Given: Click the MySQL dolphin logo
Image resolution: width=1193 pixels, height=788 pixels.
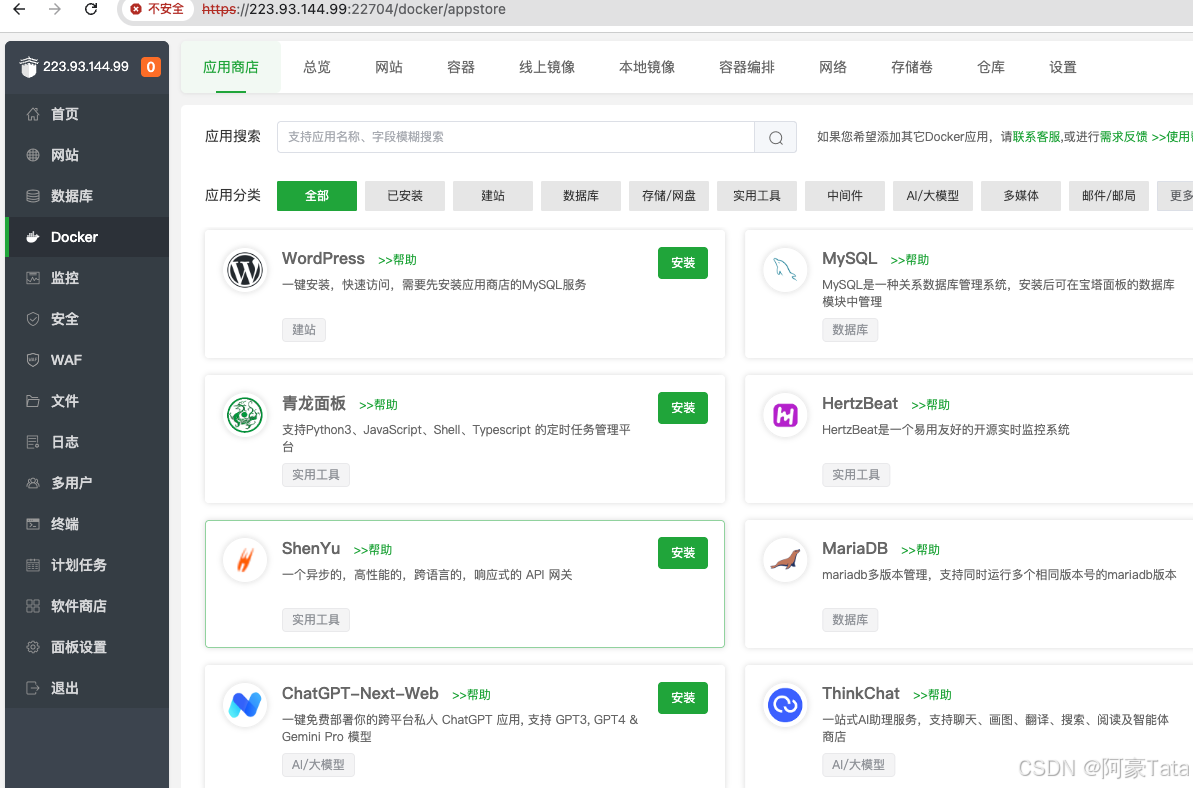Looking at the screenshot, I should coord(785,270).
